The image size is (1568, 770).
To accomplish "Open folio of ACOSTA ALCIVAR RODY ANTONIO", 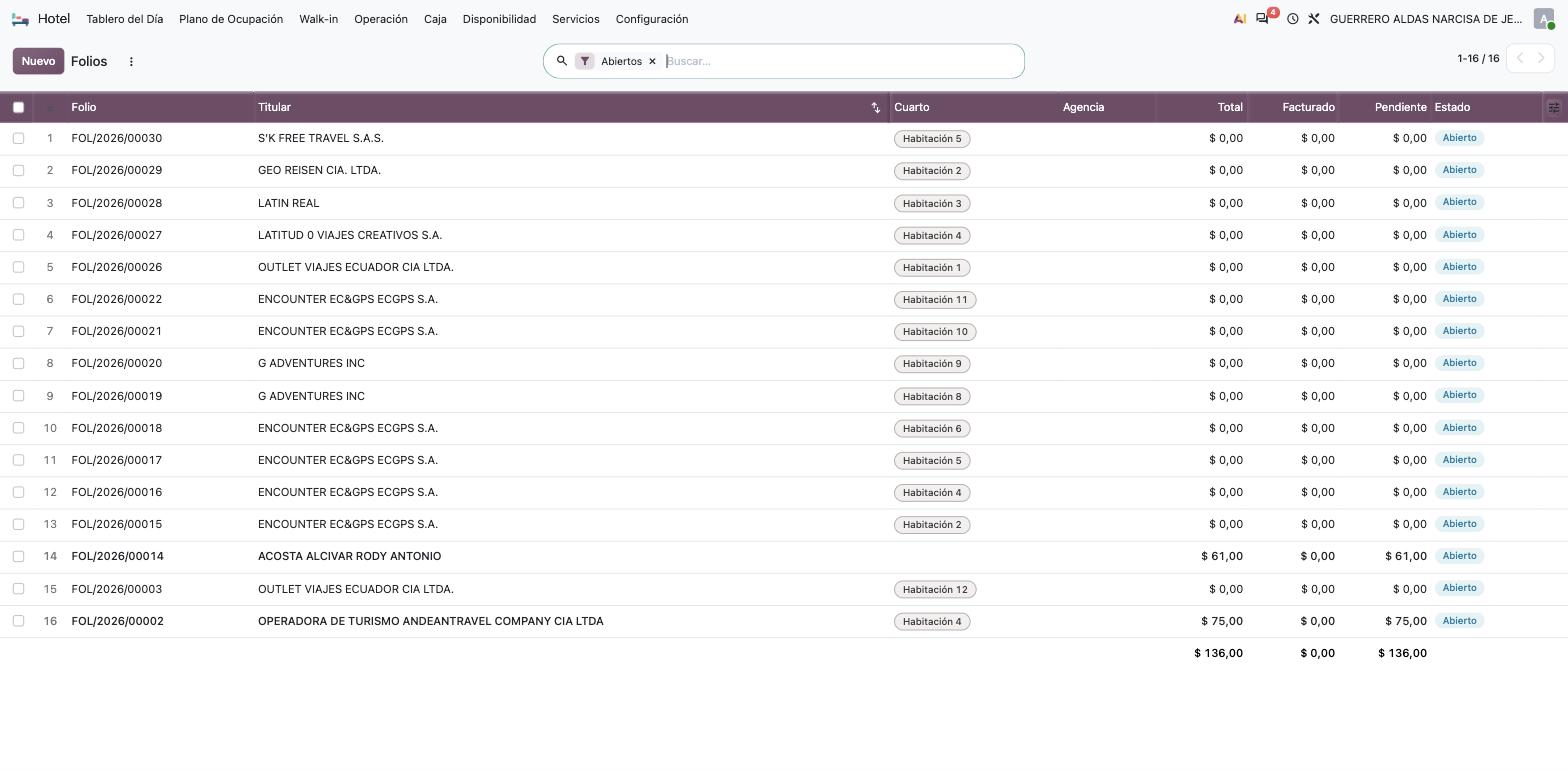I will coord(349,556).
